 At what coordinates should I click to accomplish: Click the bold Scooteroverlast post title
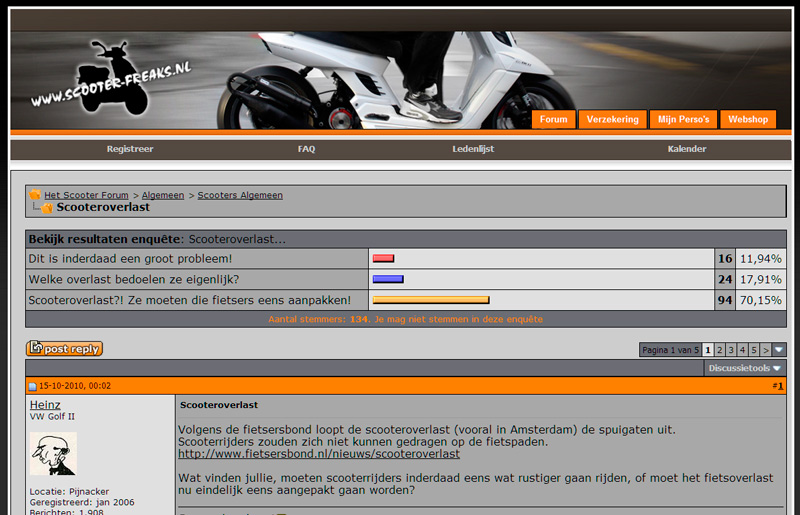pyautogui.click(x=219, y=405)
